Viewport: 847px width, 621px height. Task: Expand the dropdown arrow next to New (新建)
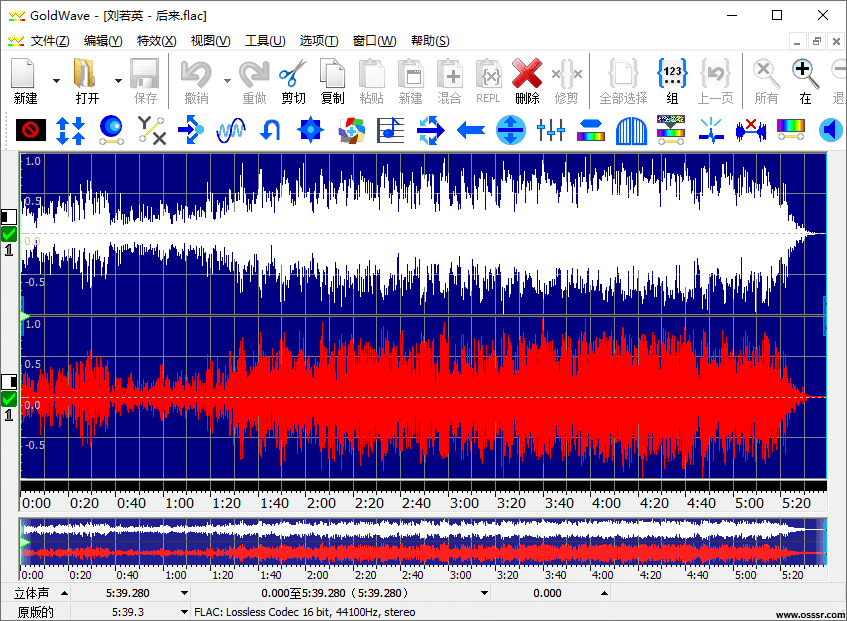pos(56,80)
